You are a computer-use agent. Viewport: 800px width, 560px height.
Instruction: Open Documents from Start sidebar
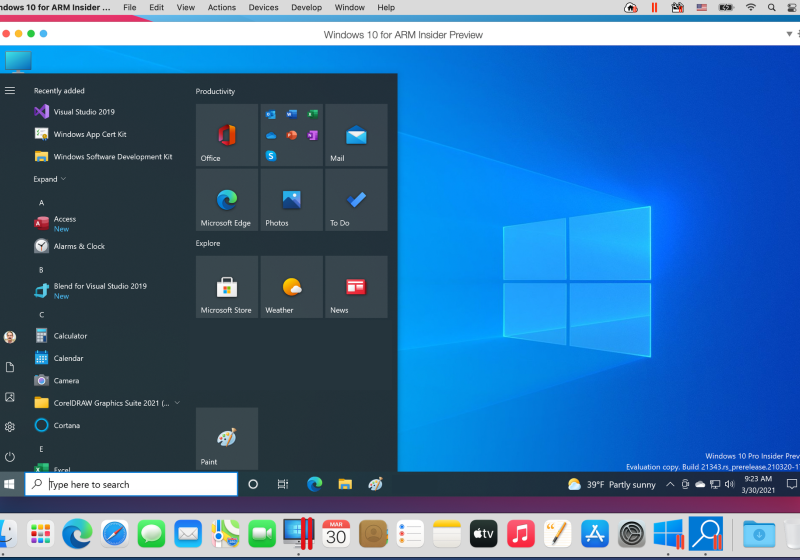pos(10,367)
